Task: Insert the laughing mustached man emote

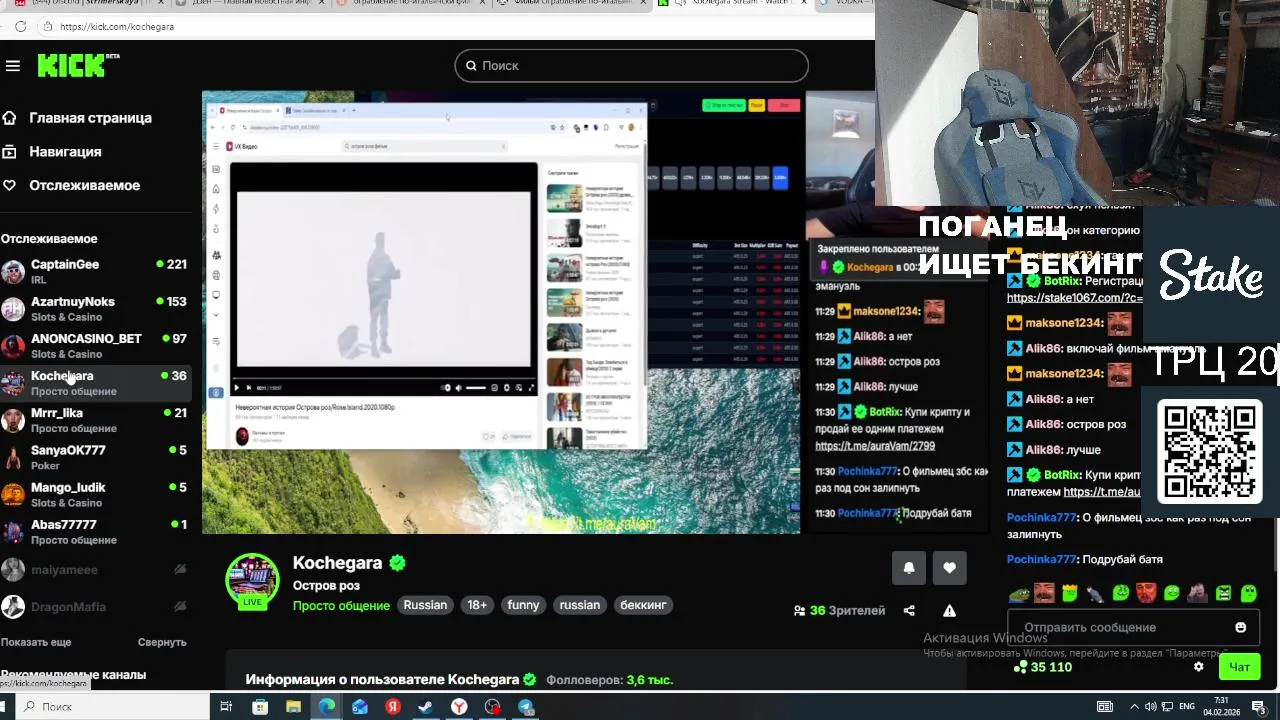Action: coord(1044,593)
